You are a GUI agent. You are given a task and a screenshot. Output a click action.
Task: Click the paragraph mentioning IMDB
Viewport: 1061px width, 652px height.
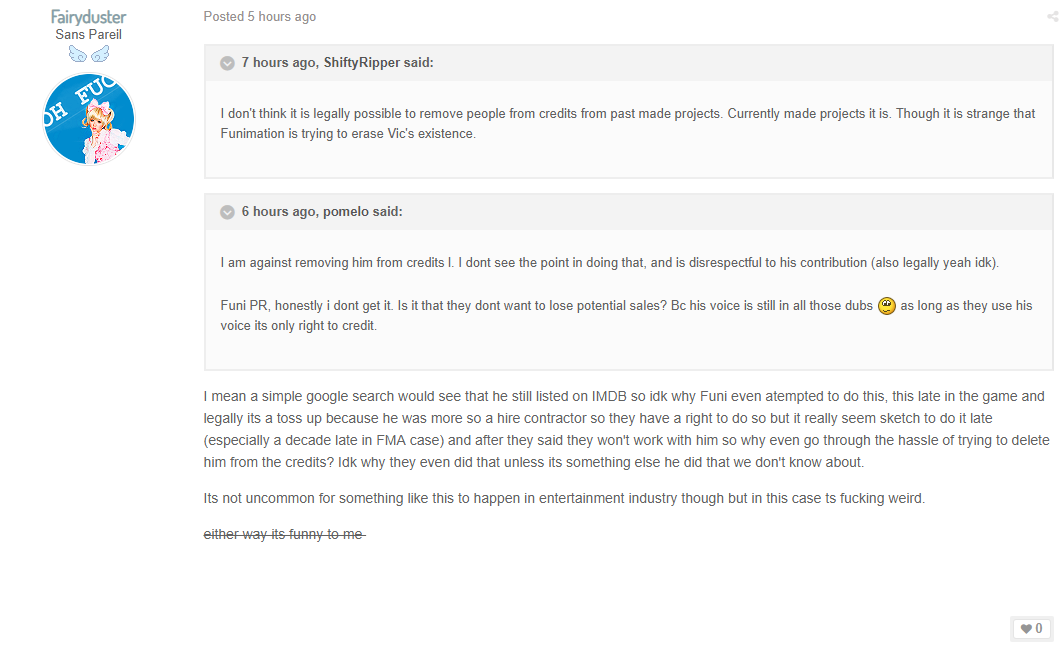pos(627,429)
